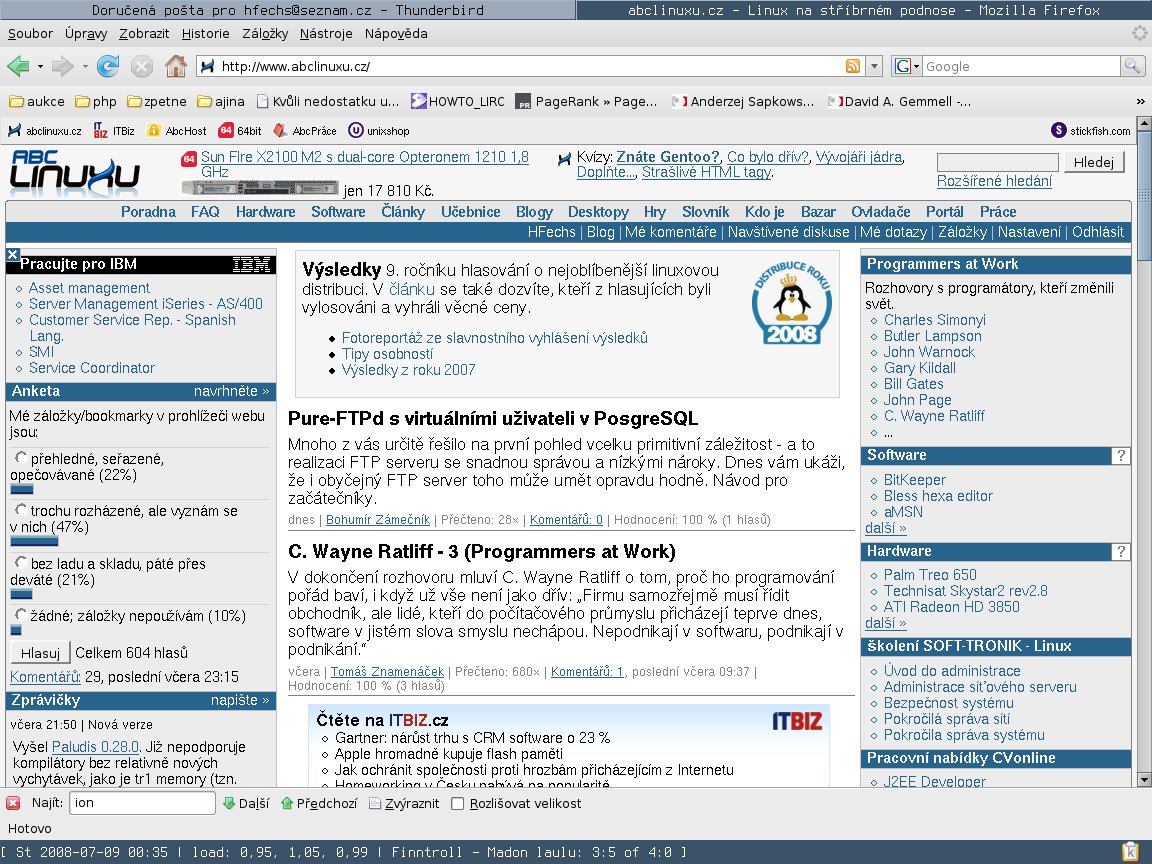The width and height of the screenshot is (1152, 864).
Task: Open the aukce bookmarks folder
Action: point(37,101)
